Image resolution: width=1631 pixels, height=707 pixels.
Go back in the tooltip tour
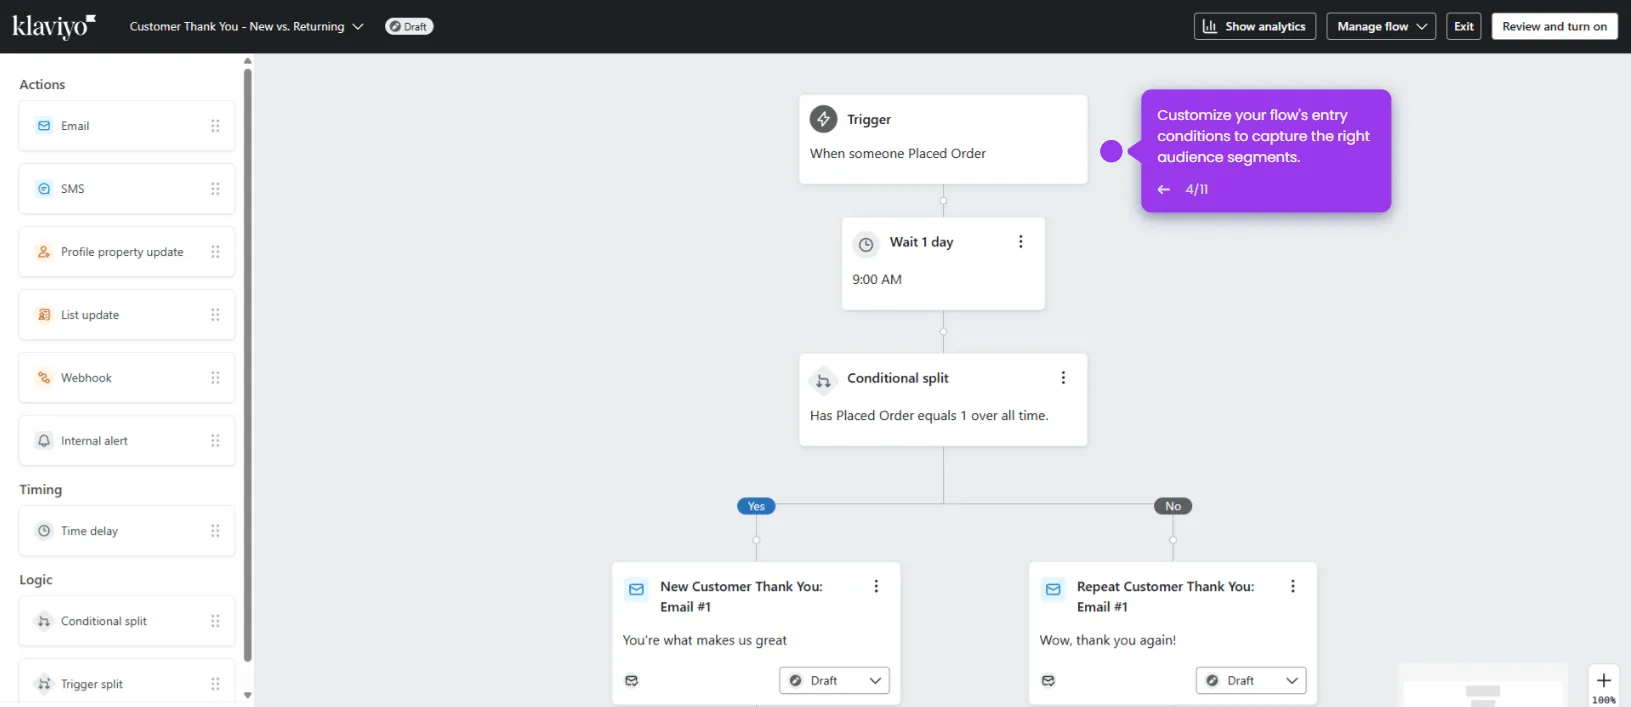coord(1163,189)
